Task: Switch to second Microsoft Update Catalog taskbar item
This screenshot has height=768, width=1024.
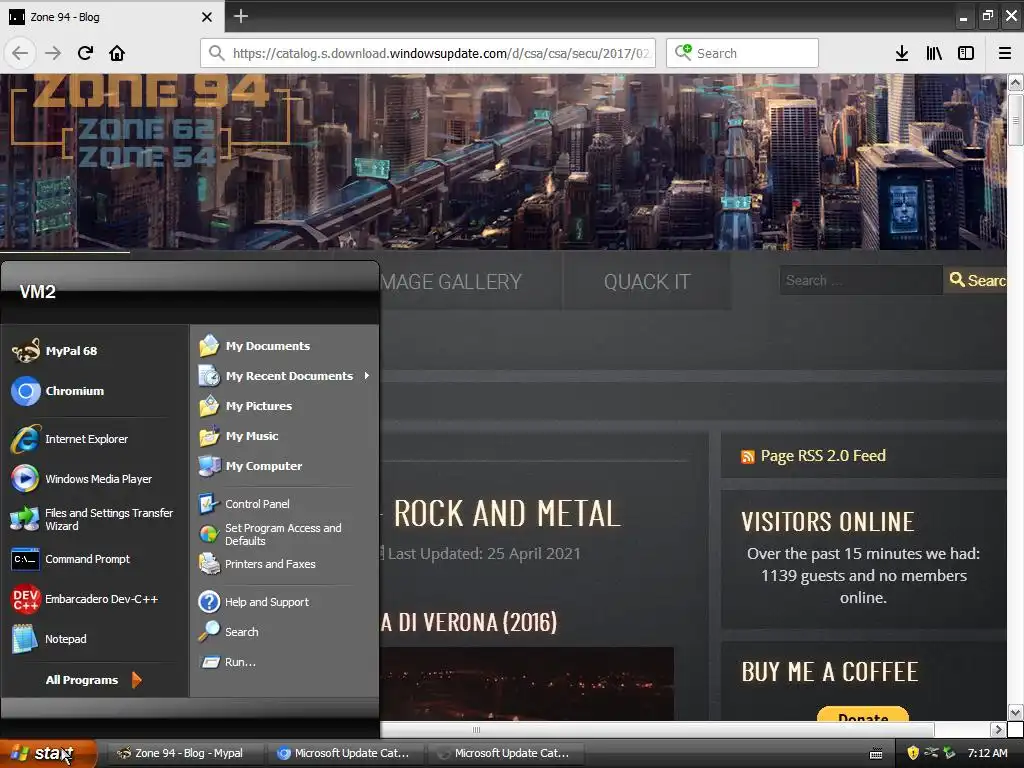Action: (505, 753)
